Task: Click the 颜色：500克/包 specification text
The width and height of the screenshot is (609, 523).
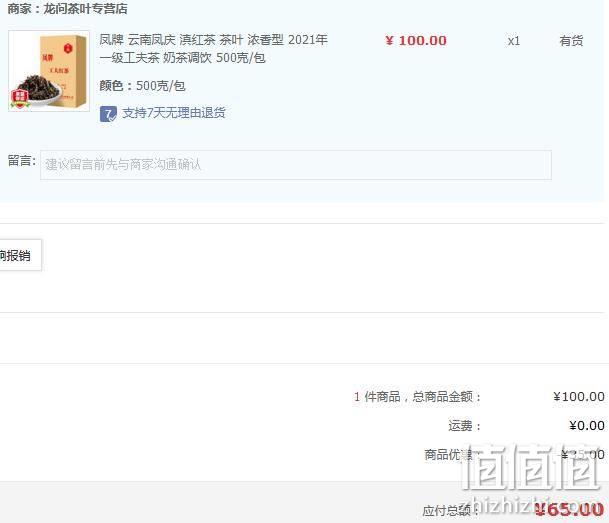Action: pos(142,86)
